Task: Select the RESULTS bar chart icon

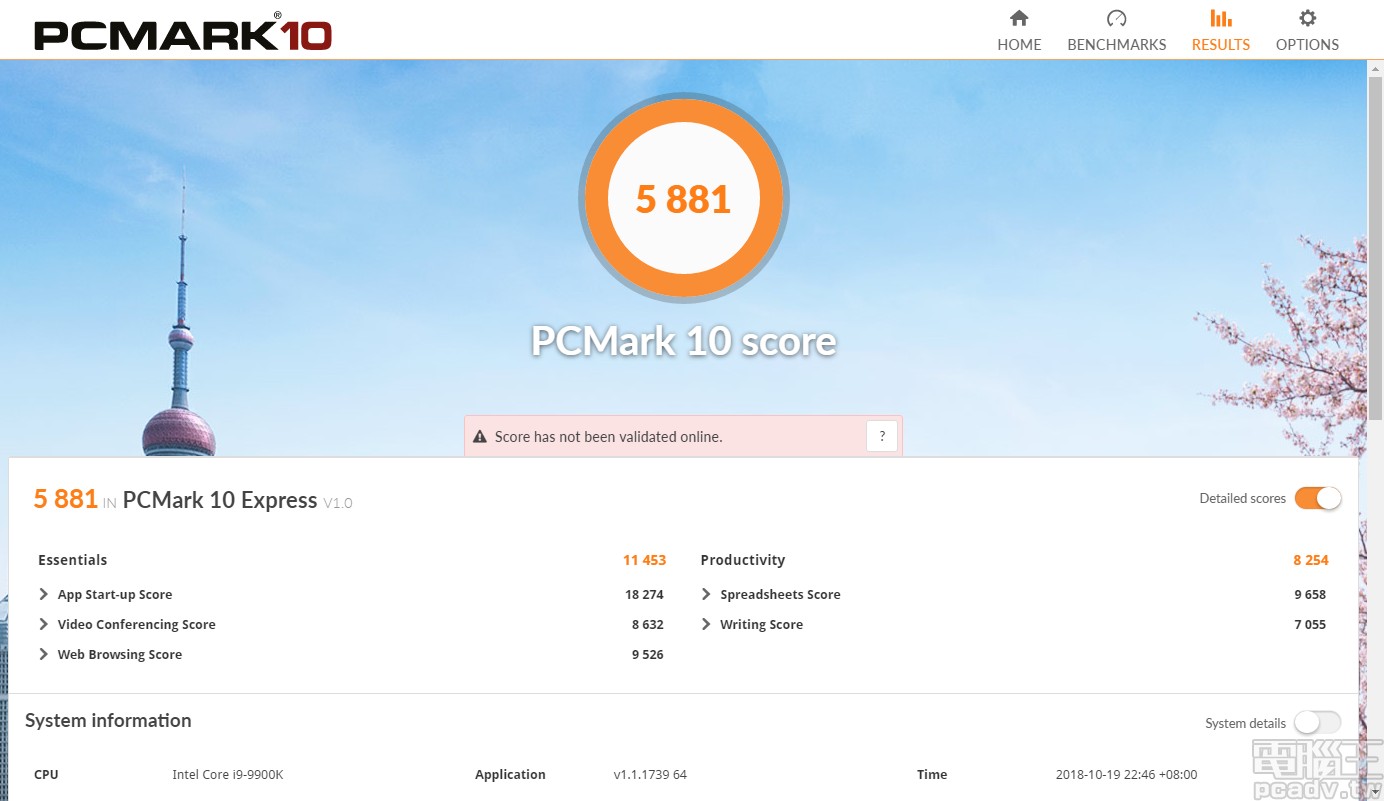Action: pyautogui.click(x=1220, y=18)
